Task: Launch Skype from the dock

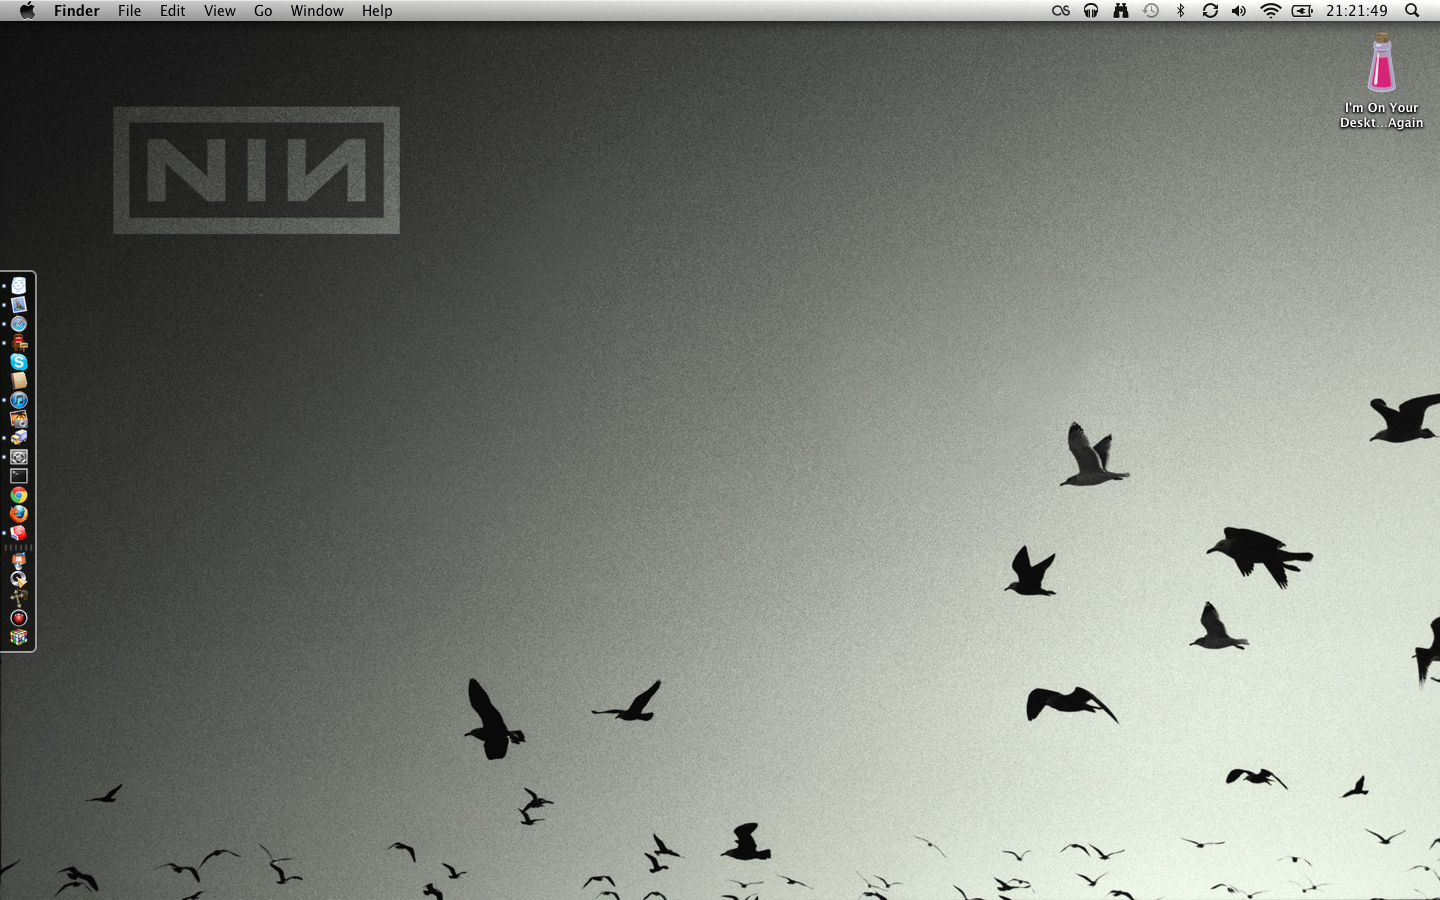Action: pos(19,362)
